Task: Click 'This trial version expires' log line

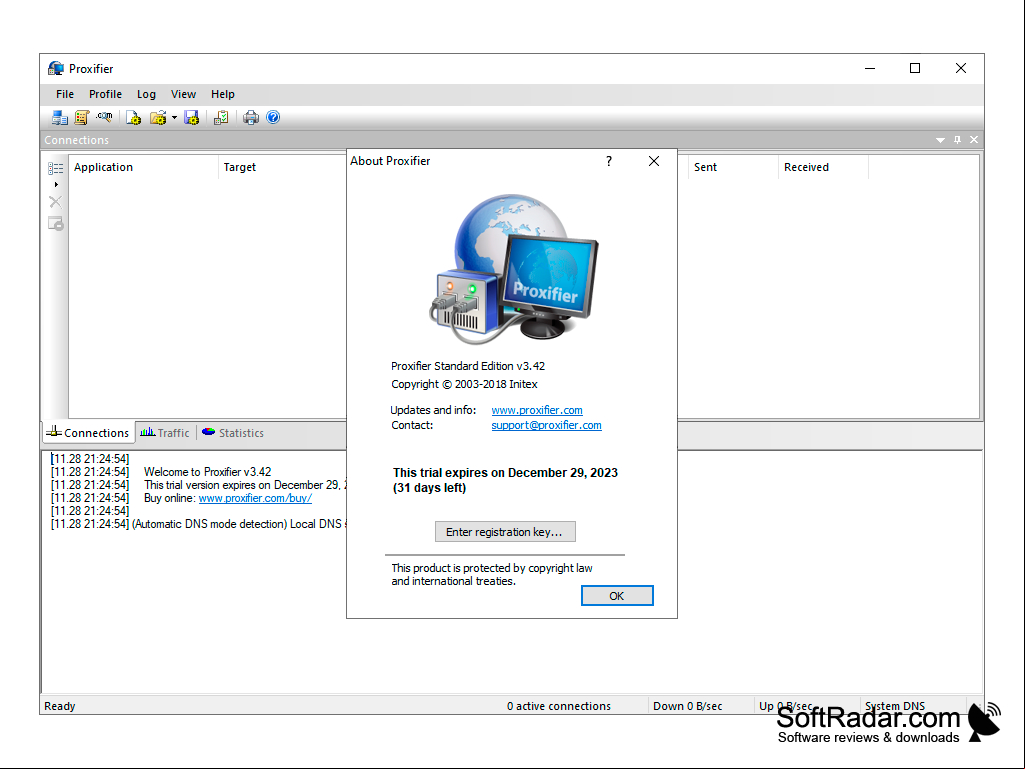Action: tap(245, 485)
